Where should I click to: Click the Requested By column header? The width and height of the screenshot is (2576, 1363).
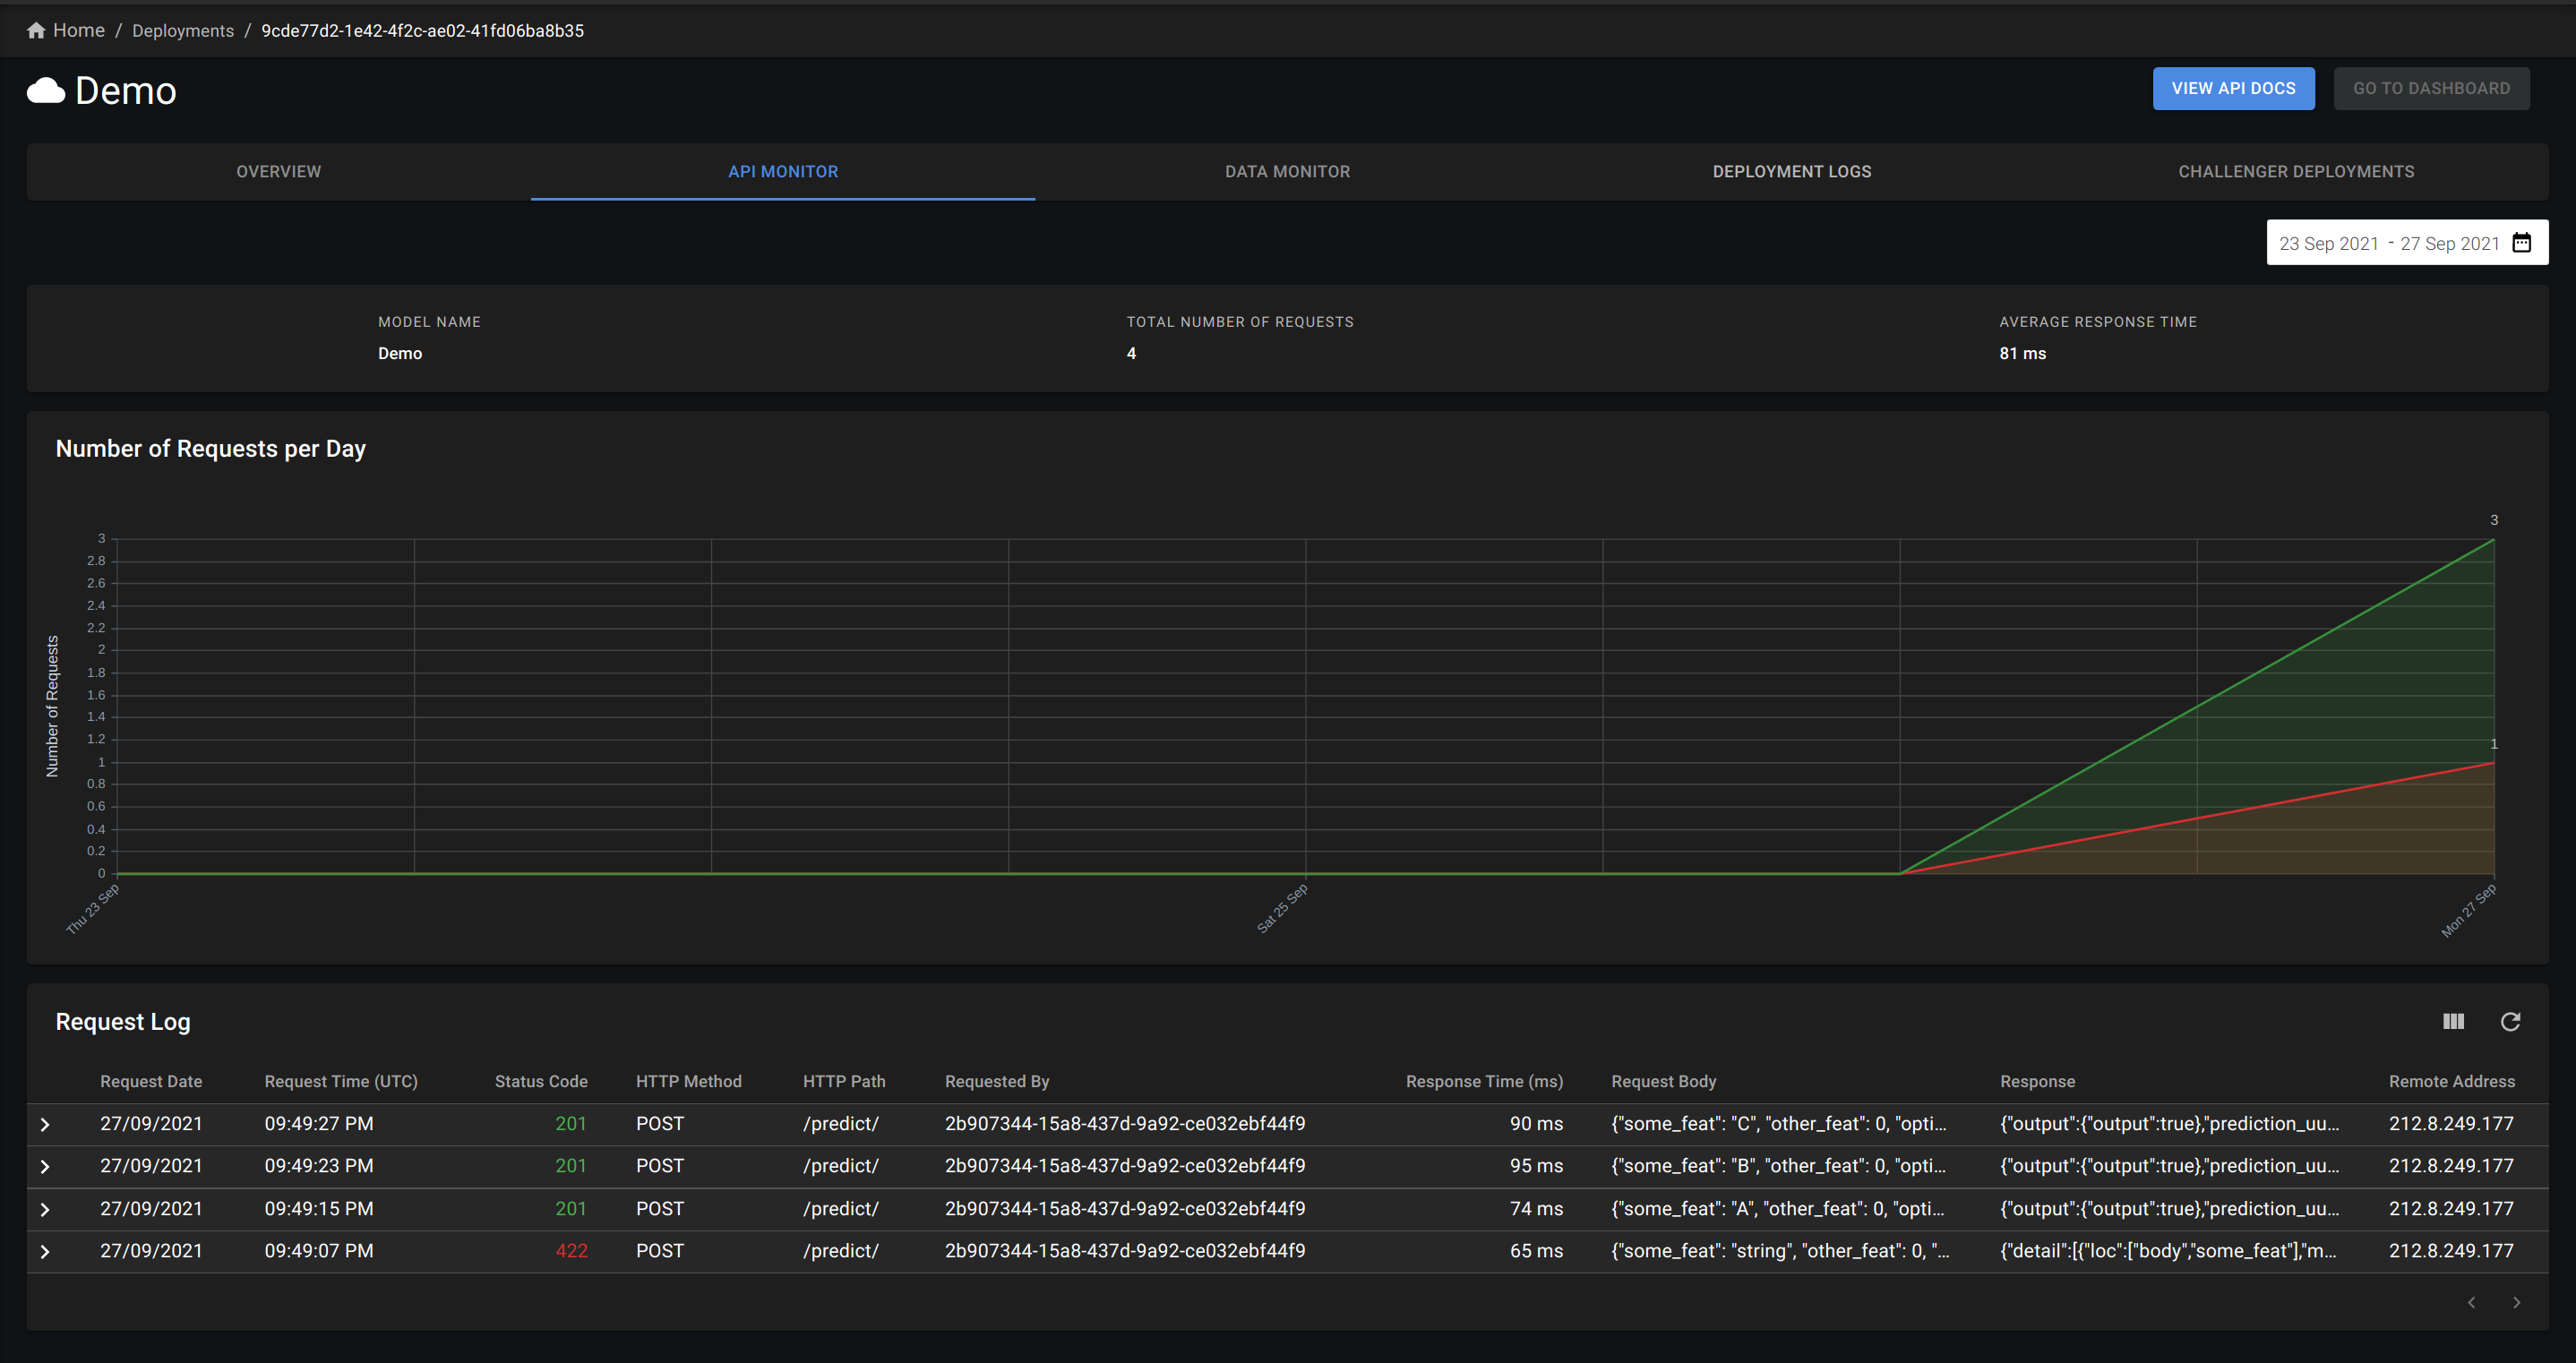pyautogui.click(x=997, y=1081)
